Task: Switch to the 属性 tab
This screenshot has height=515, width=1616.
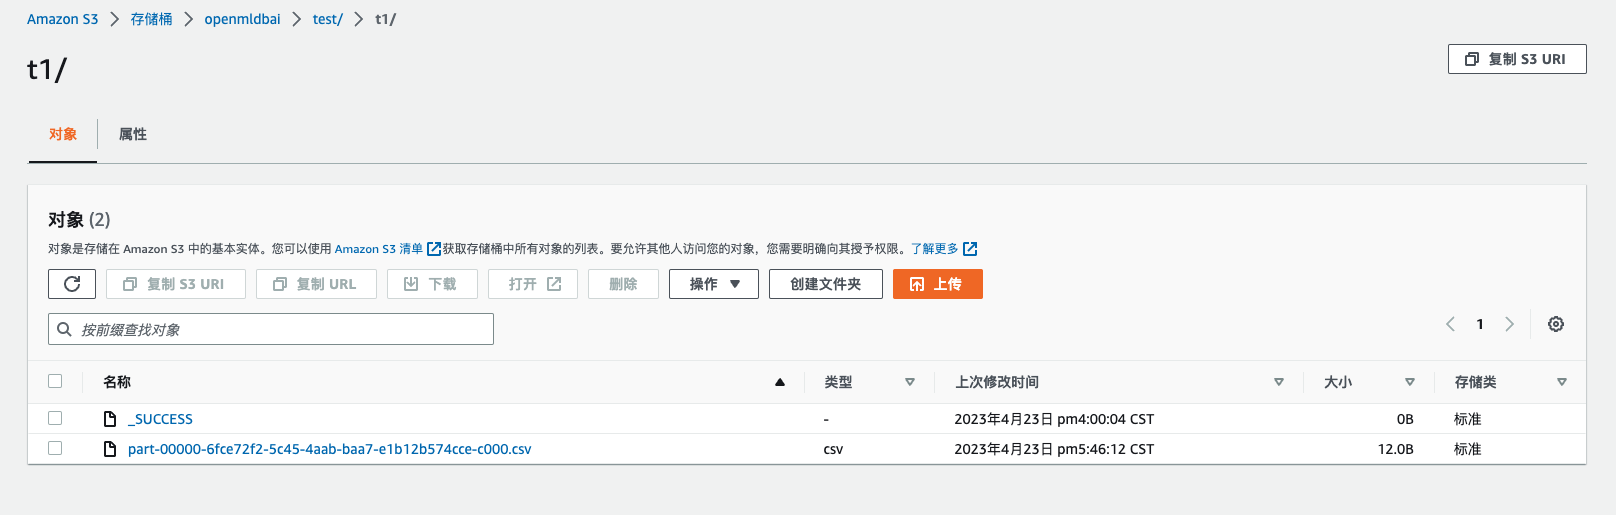Action: pos(133,134)
